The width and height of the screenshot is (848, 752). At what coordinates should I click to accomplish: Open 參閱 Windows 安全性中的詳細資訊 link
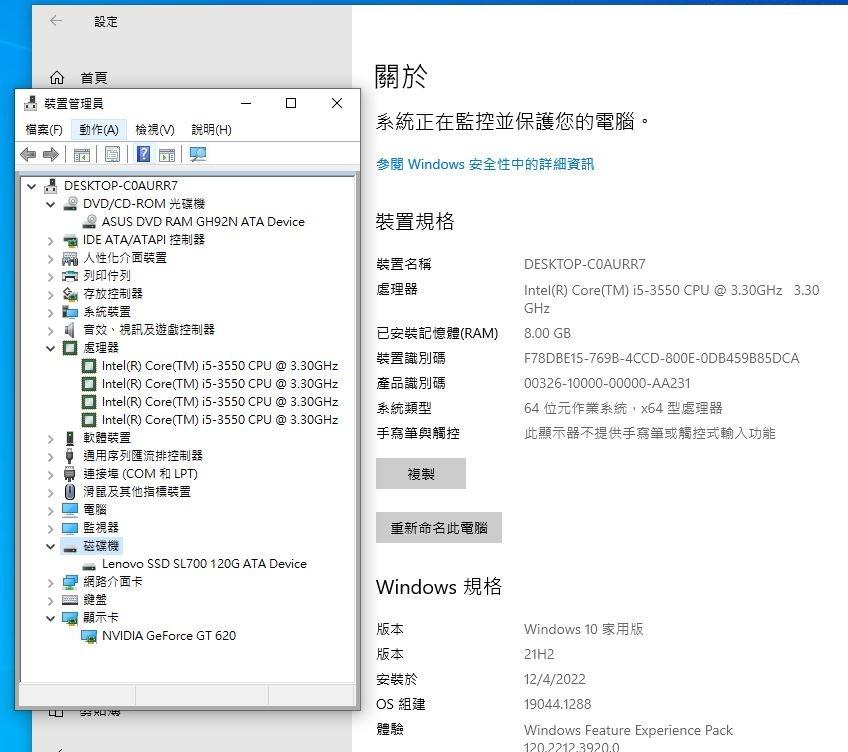pyautogui.click(x=485, y=164)
